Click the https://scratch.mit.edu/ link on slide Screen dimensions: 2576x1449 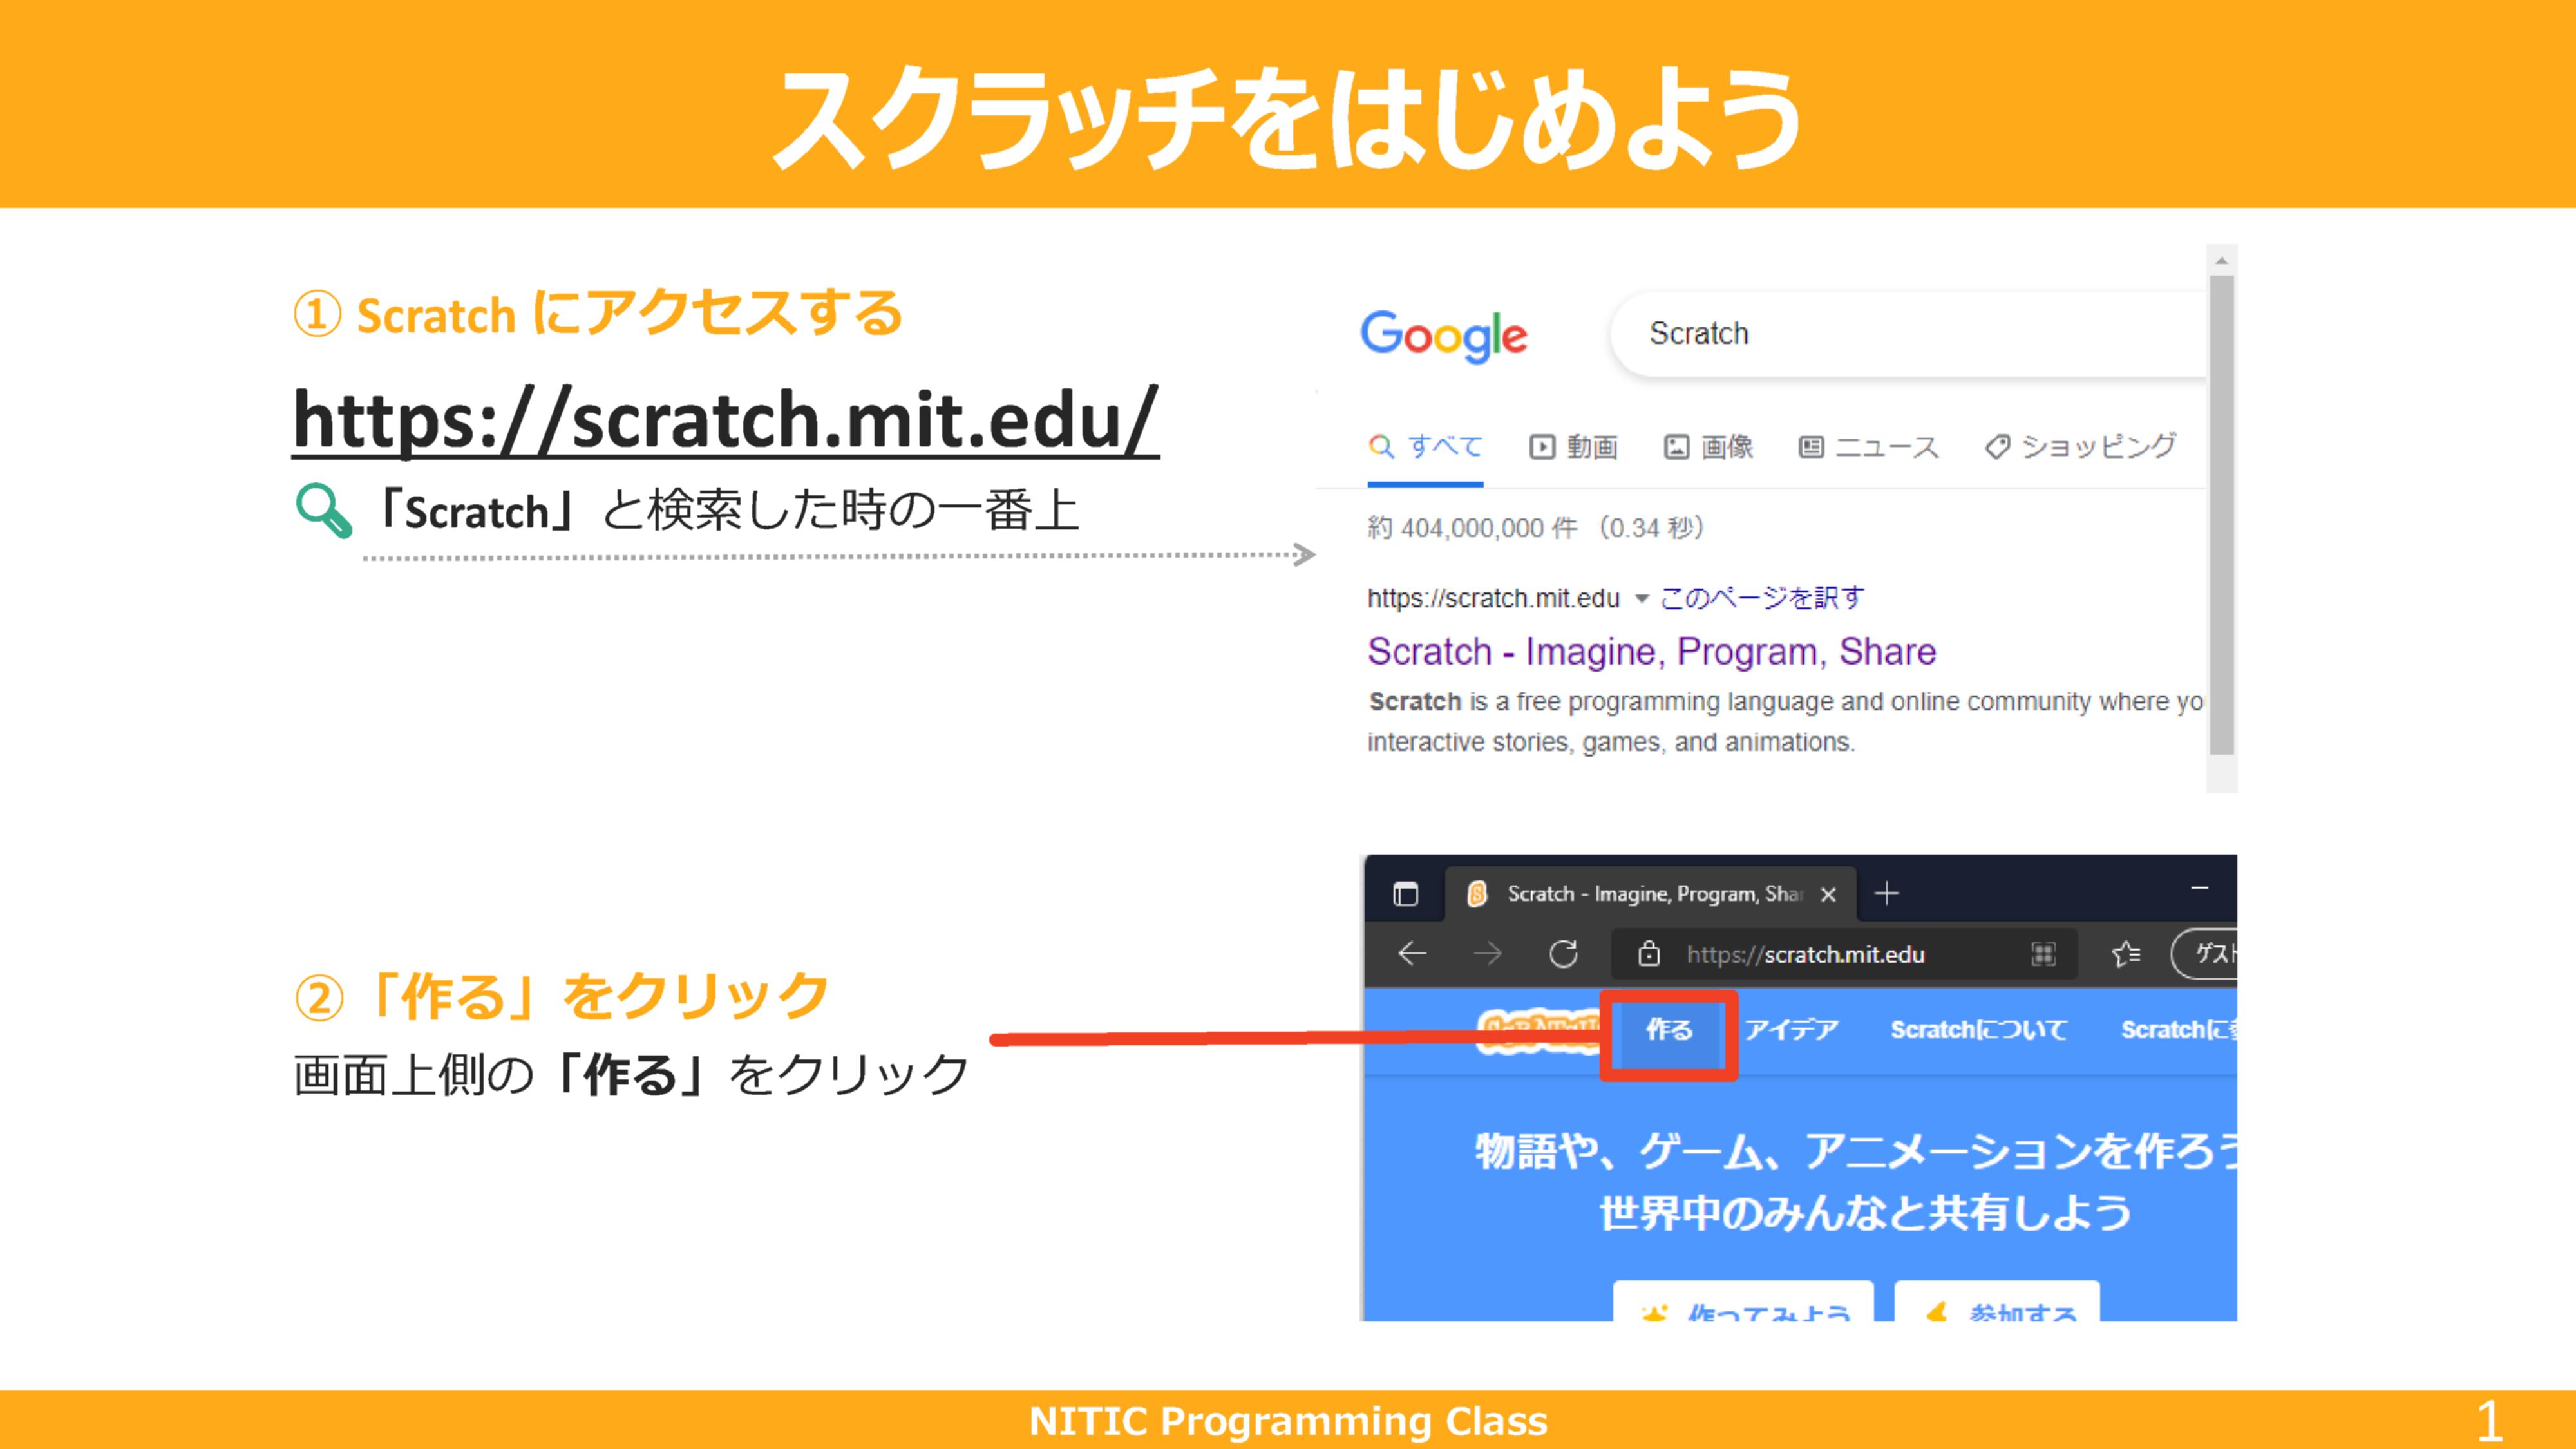pos(725,421)
